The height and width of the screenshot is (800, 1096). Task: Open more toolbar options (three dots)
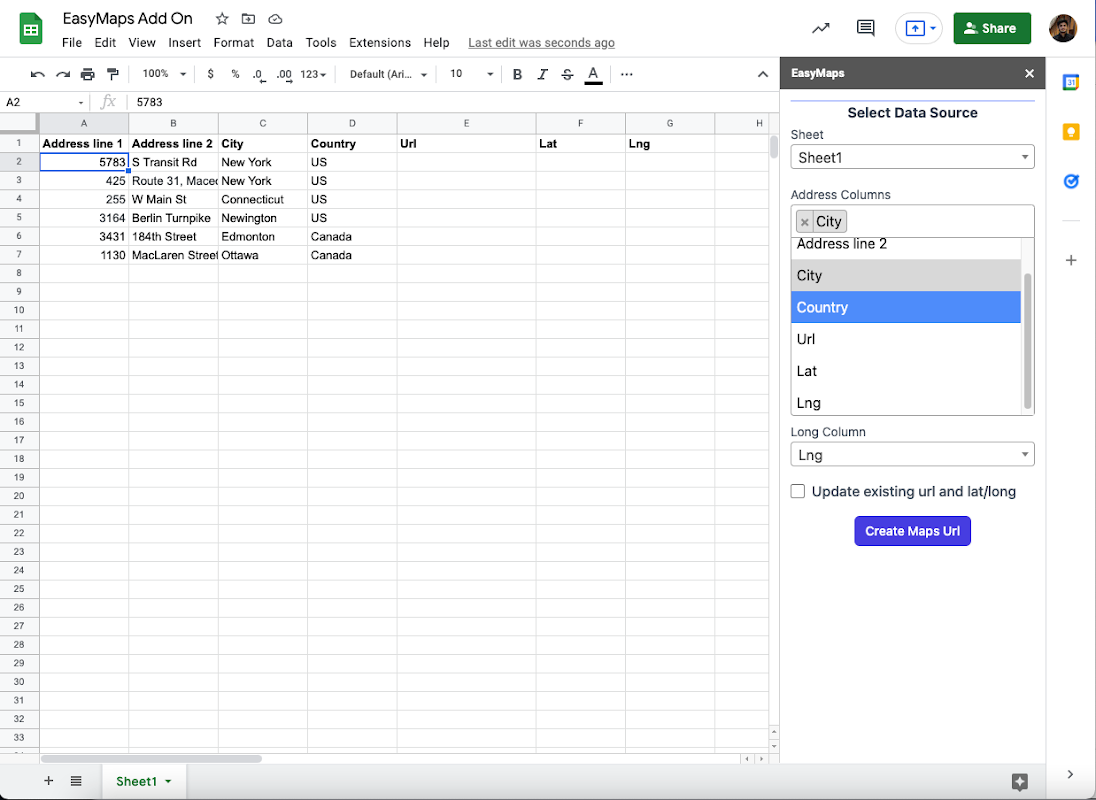pos(627,74)
